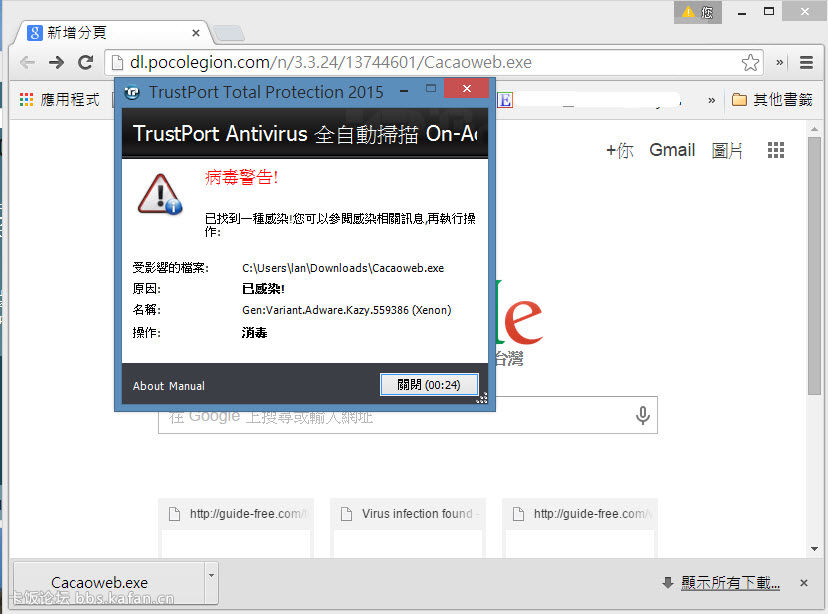Click the About link in TrustPort dialog
Viewport: 828px width, 614px height.
click(148, 386)
